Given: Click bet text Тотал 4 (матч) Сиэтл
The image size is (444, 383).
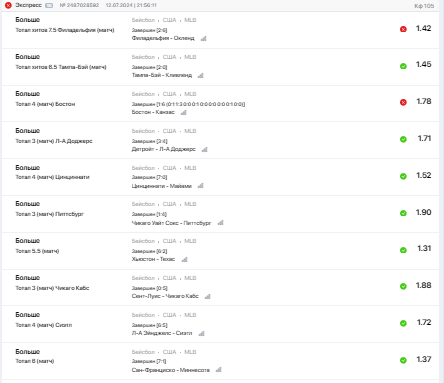Looking at the screenshot, I should coord(43,325).
